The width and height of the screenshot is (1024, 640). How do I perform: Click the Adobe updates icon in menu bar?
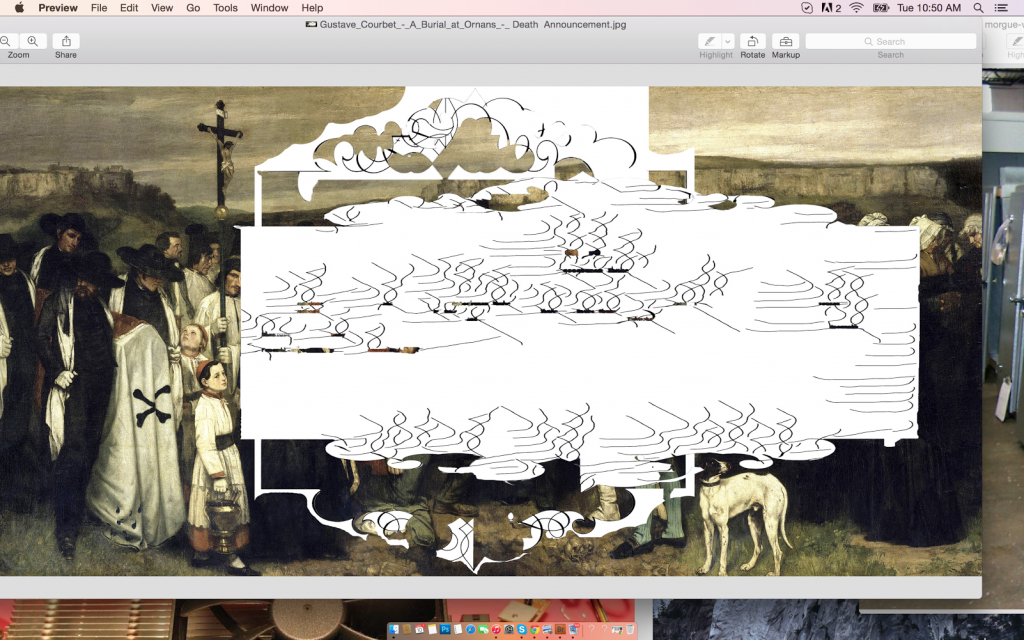click(831, 8)
